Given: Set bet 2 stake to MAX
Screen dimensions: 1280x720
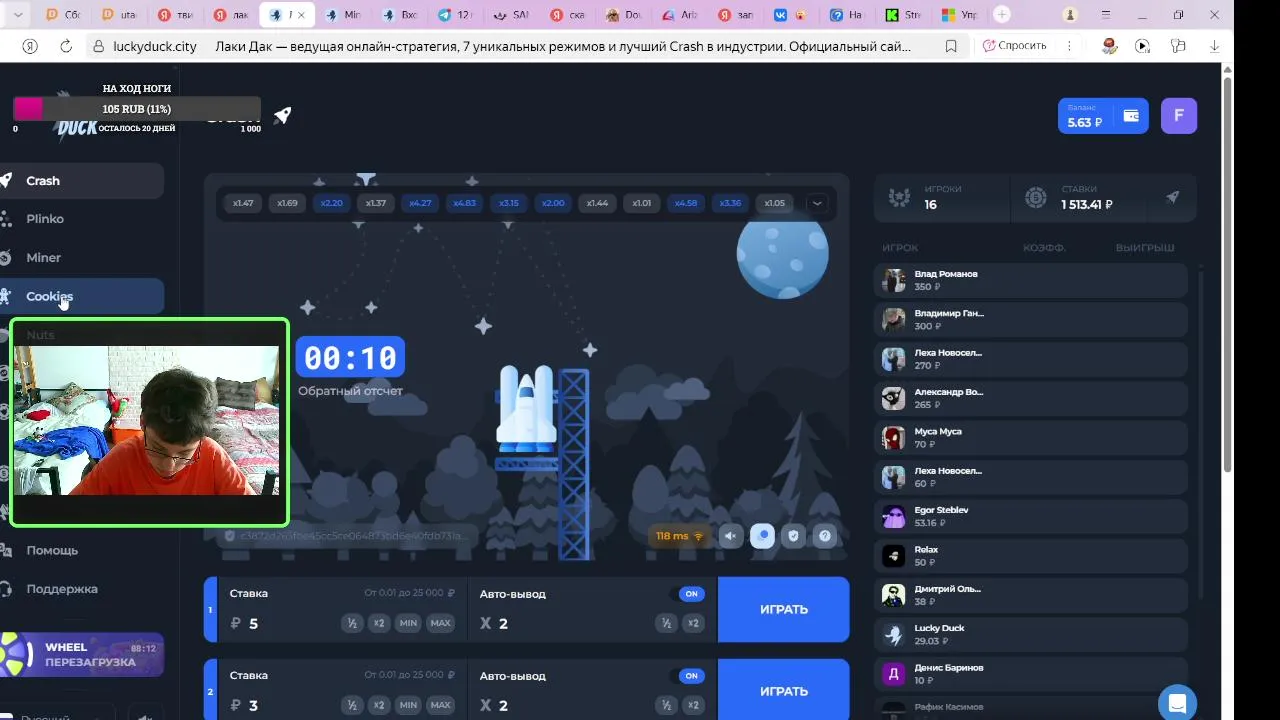Looking at the screenshot, I should point(440,705).
